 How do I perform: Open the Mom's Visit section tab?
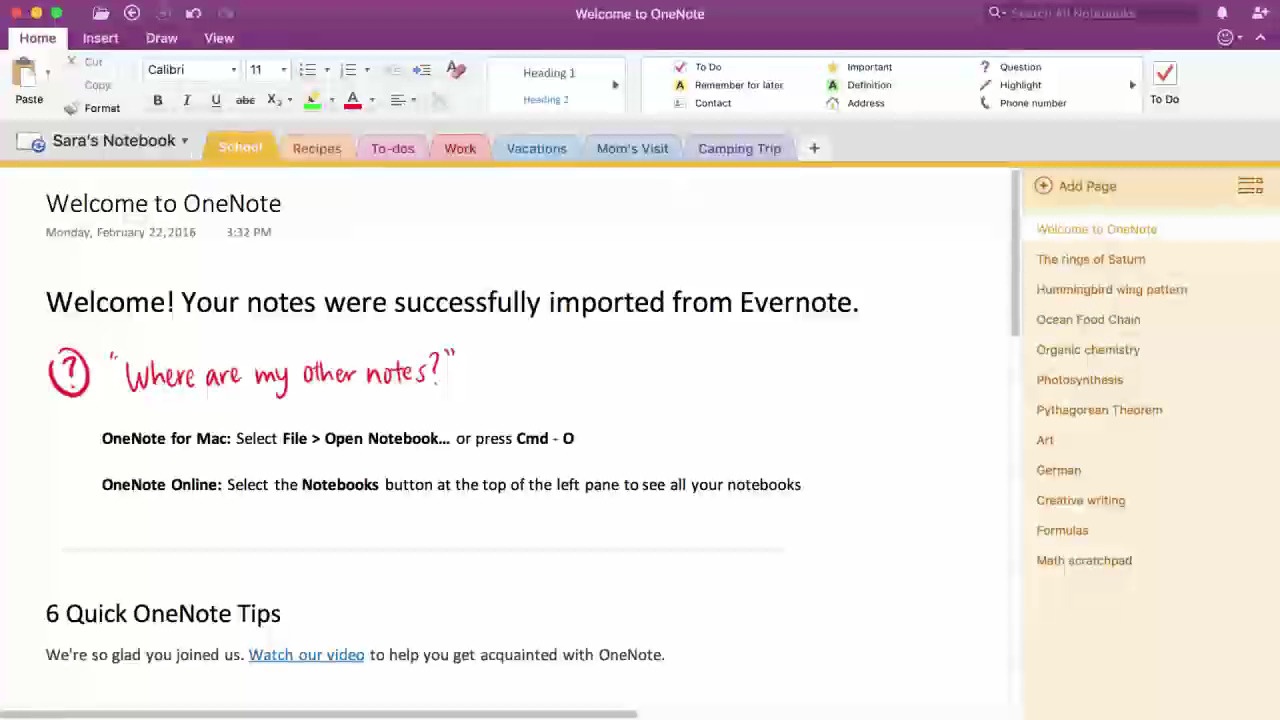click(632, 148)
